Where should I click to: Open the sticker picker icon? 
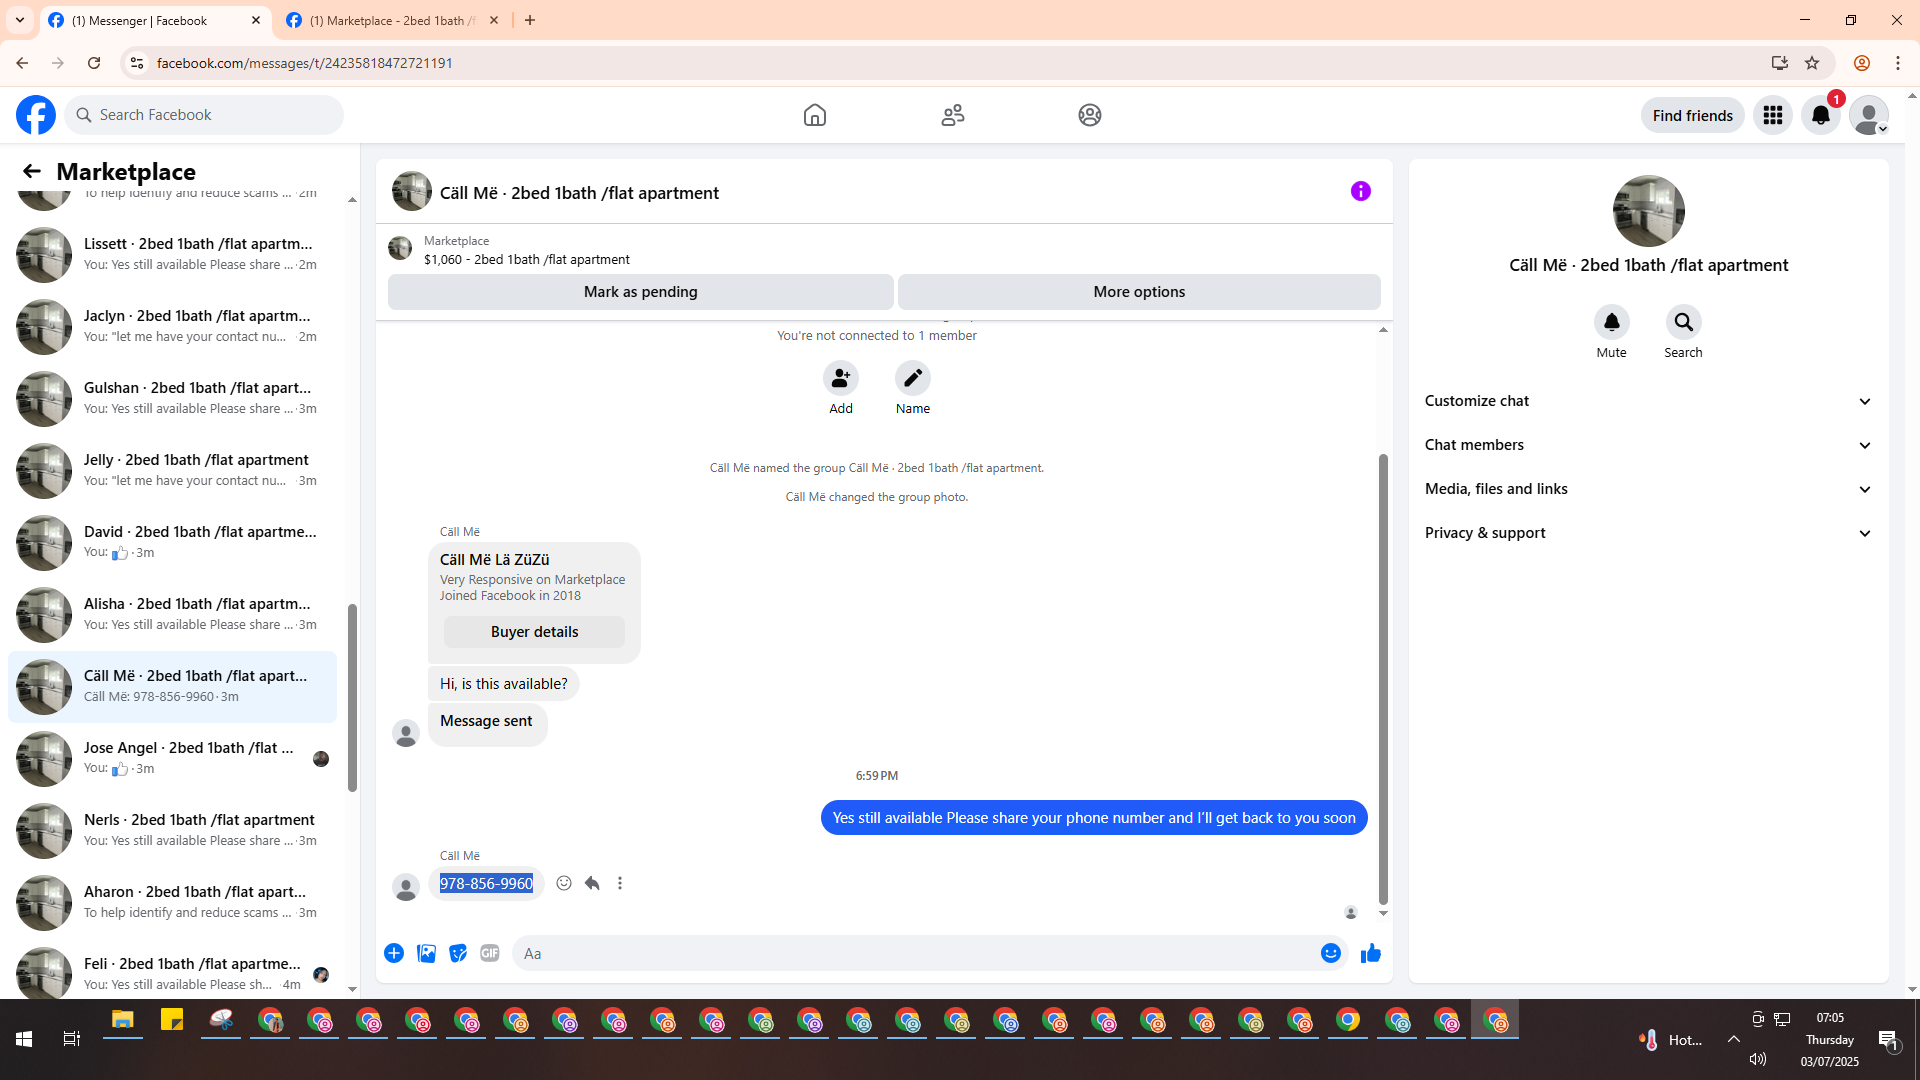coord(458,953)
